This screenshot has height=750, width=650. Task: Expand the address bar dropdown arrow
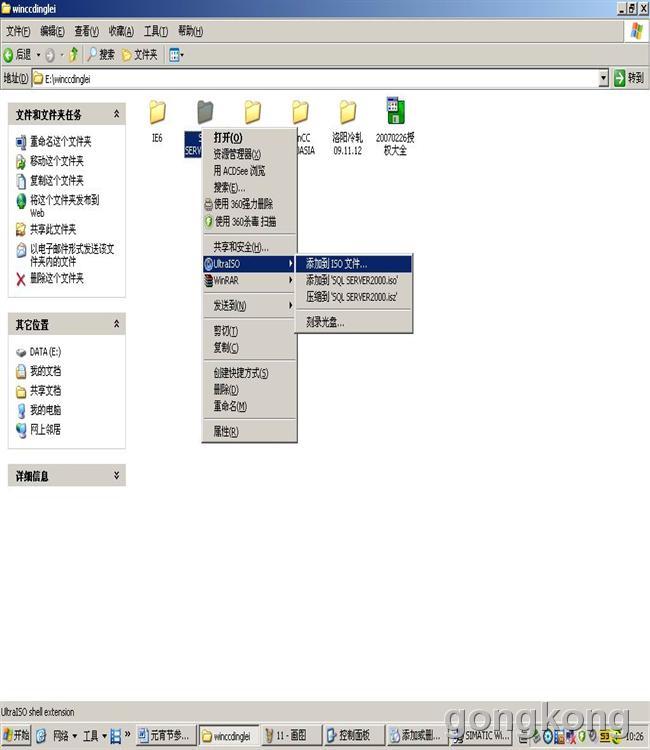(603, 78)
